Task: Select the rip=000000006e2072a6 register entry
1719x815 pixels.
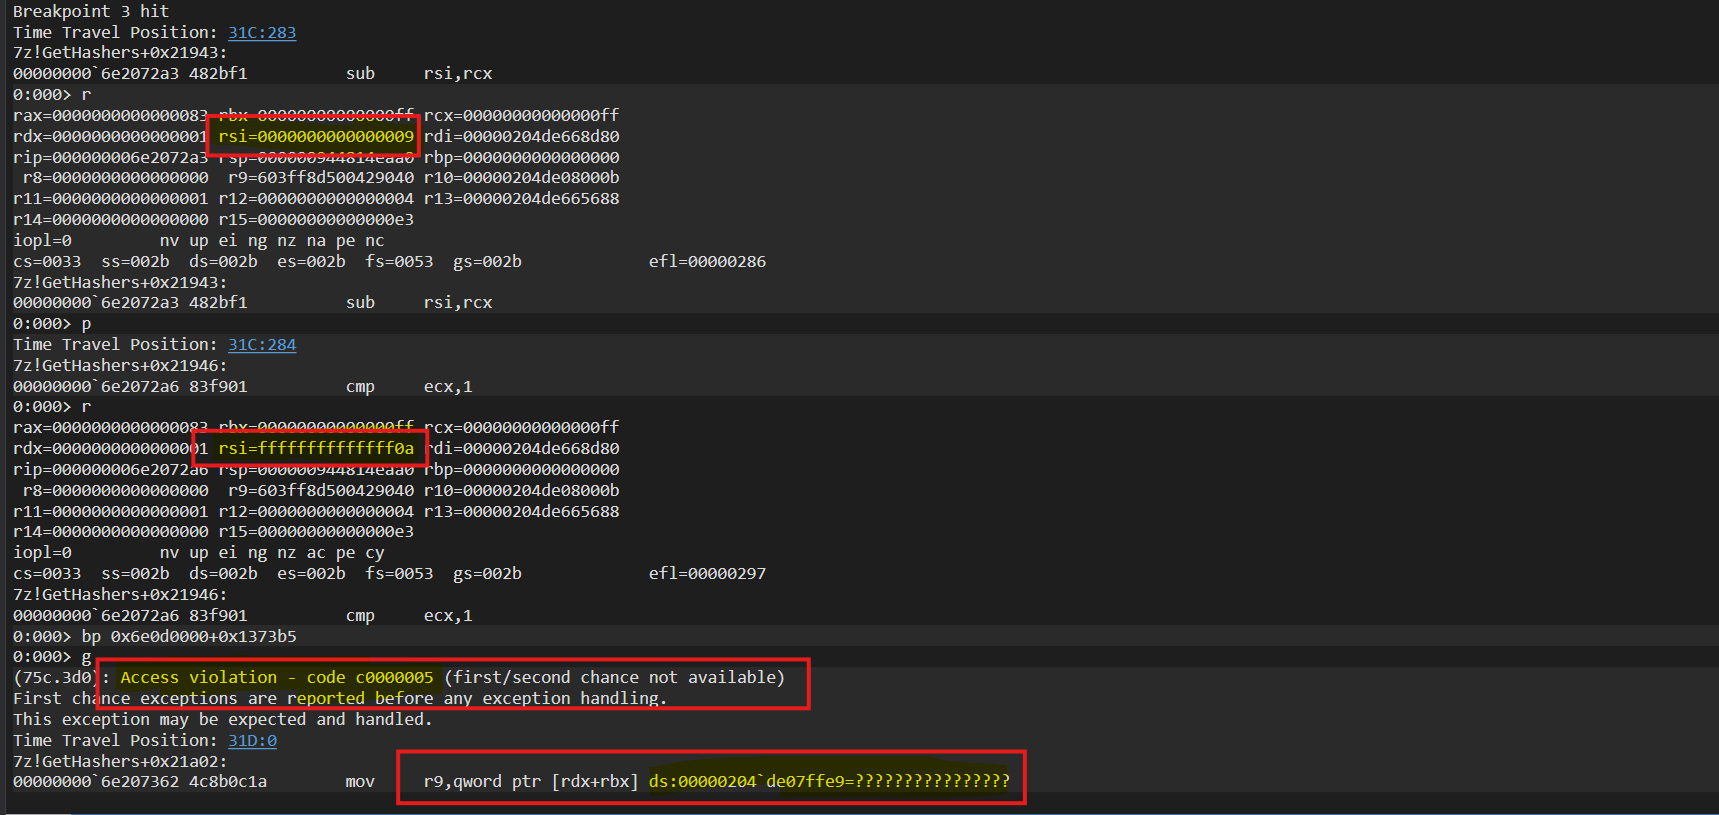Action: pyautogui.click(x=110, y=469)
